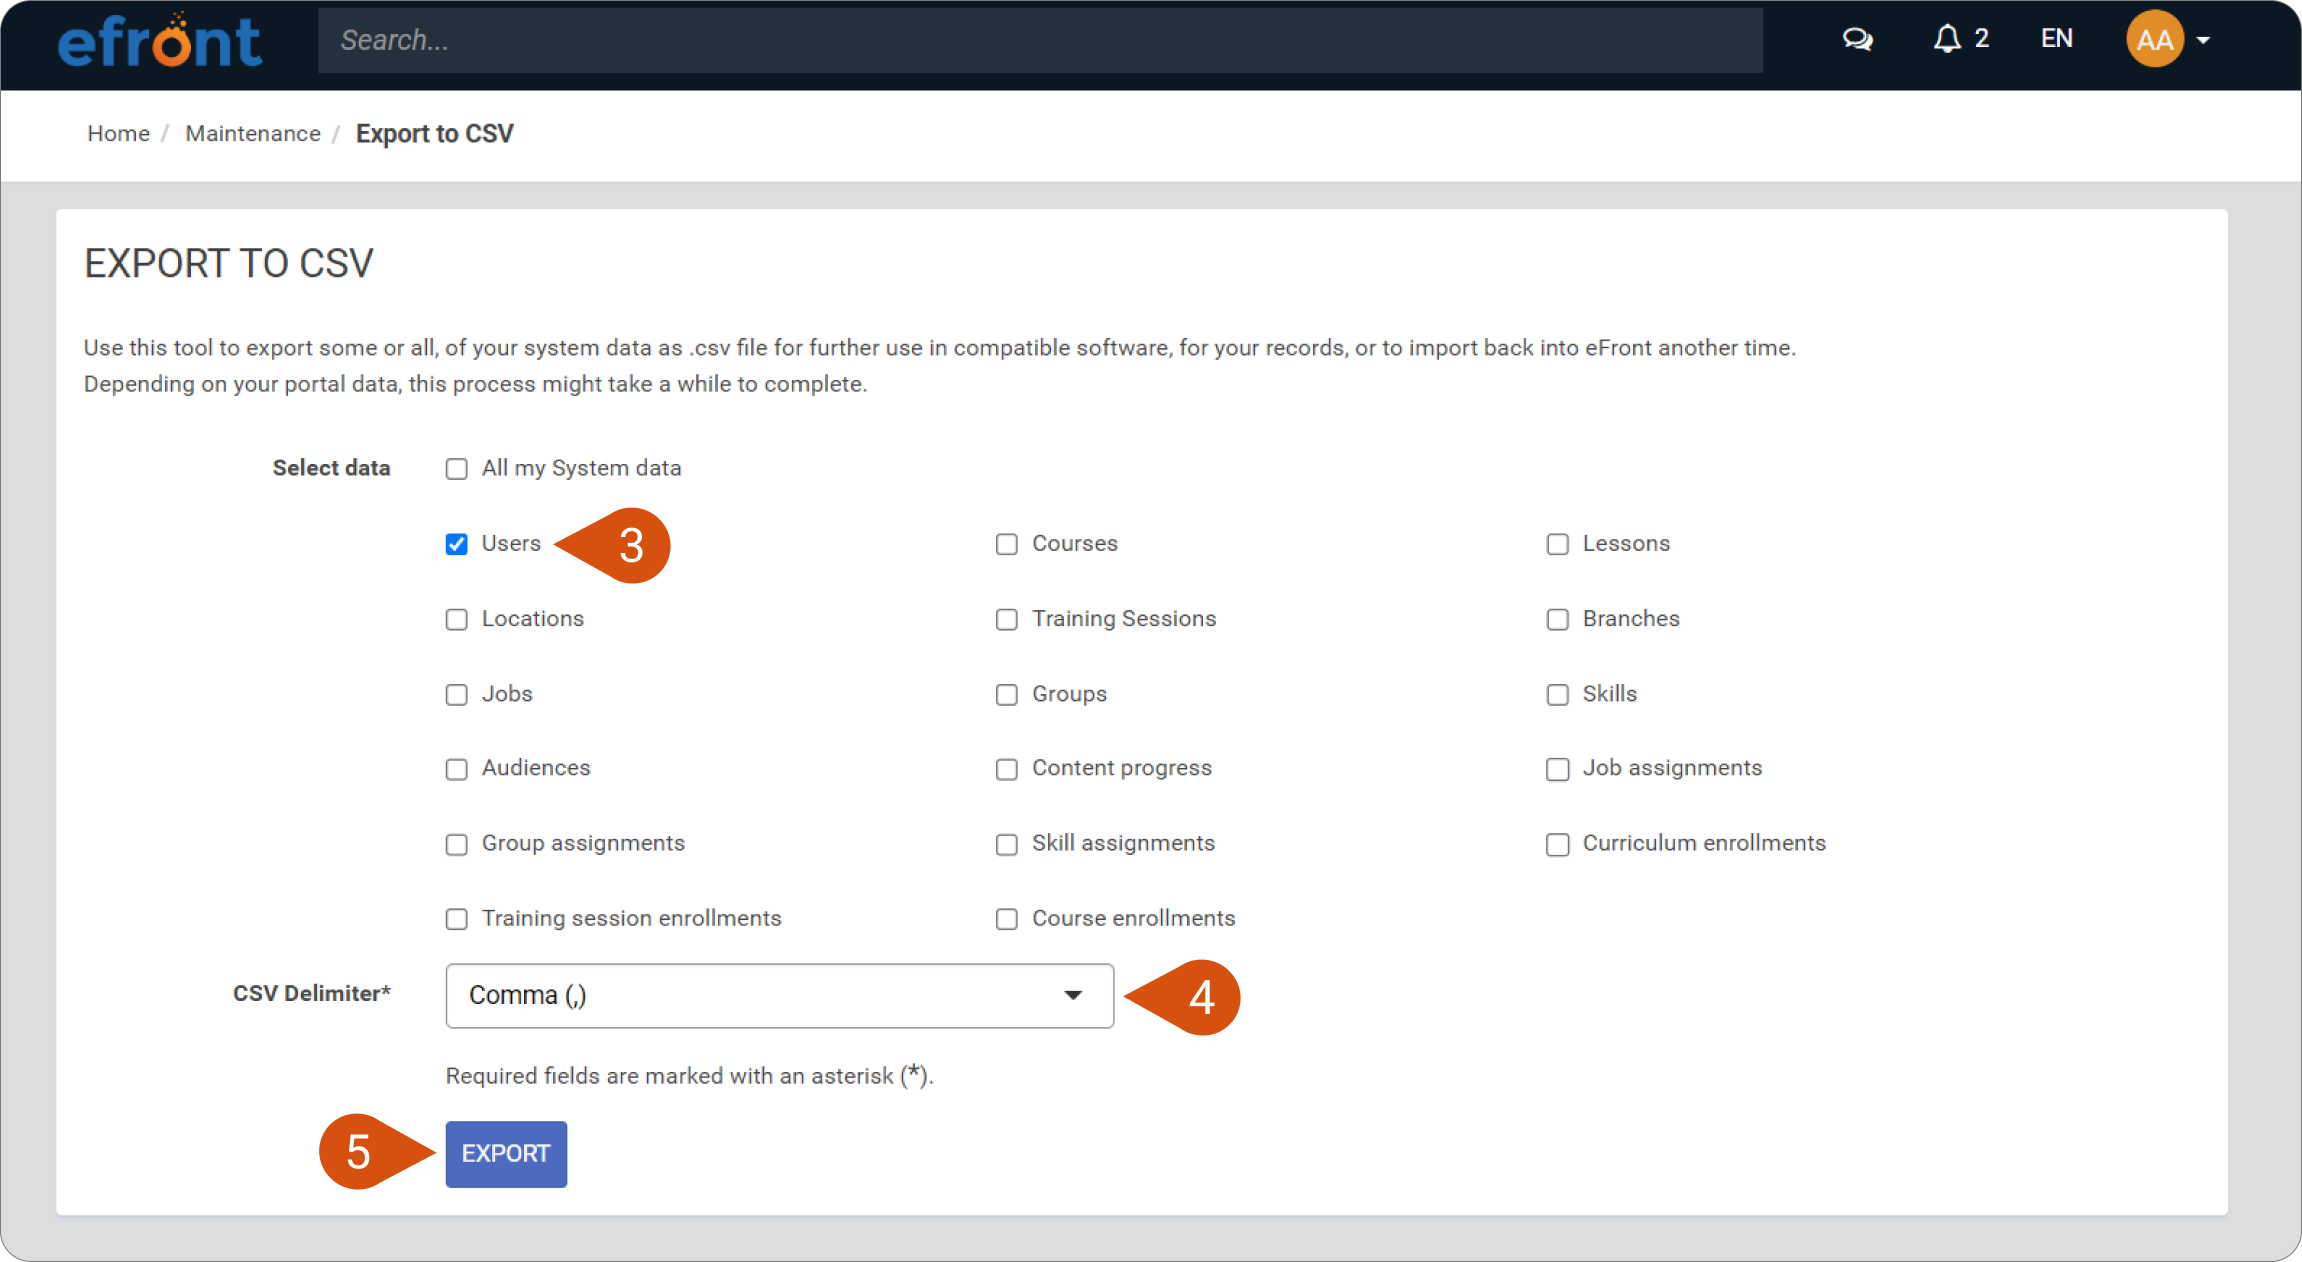This screenshot has width=2302, height=1262.
Task: Go to the Maintenance breadcrumb
Action: pyautogui.click(x=253, y=134)
